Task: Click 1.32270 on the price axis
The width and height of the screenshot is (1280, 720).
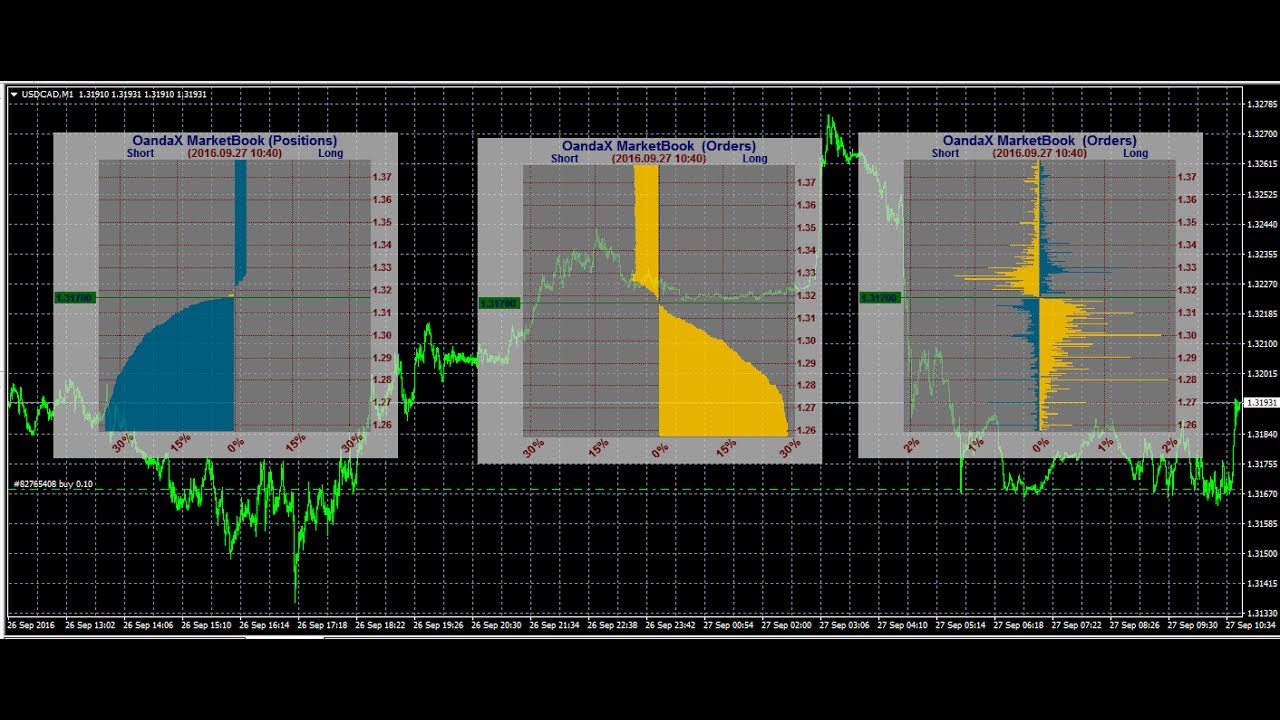Action: pyautogui.click(x=1261, y=284)
